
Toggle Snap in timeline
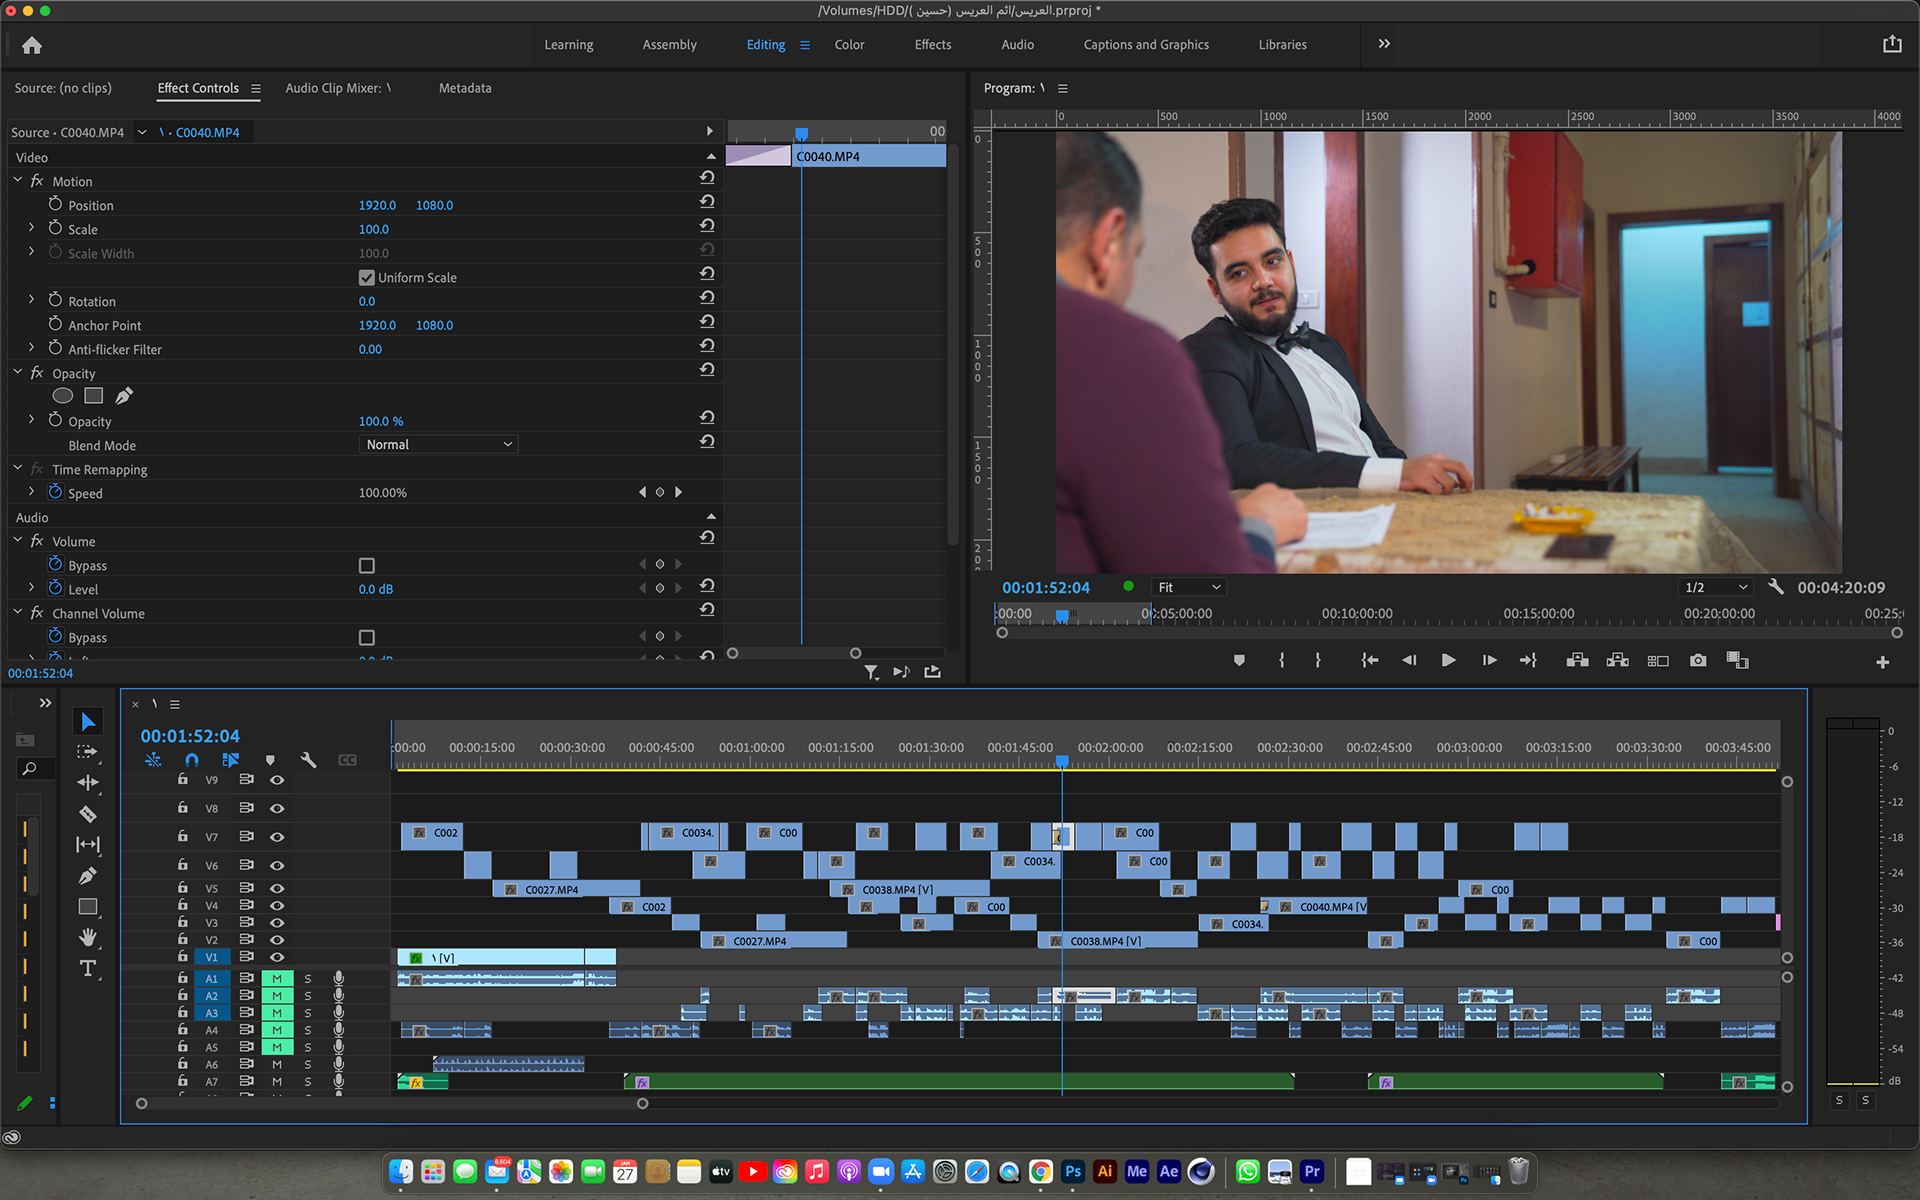tap(192, 760)
